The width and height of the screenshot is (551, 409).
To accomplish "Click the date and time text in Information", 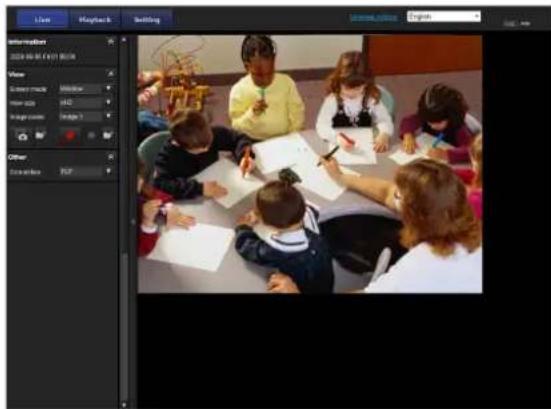I will coord(43,57).
